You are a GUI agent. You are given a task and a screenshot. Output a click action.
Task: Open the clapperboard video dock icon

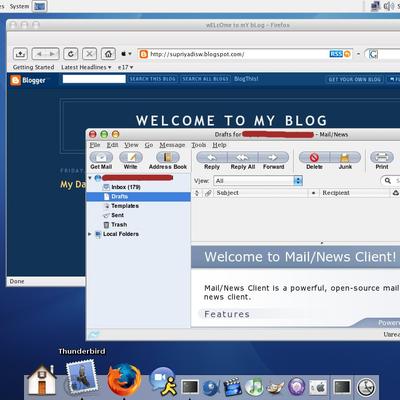click(x=232, y=387)
